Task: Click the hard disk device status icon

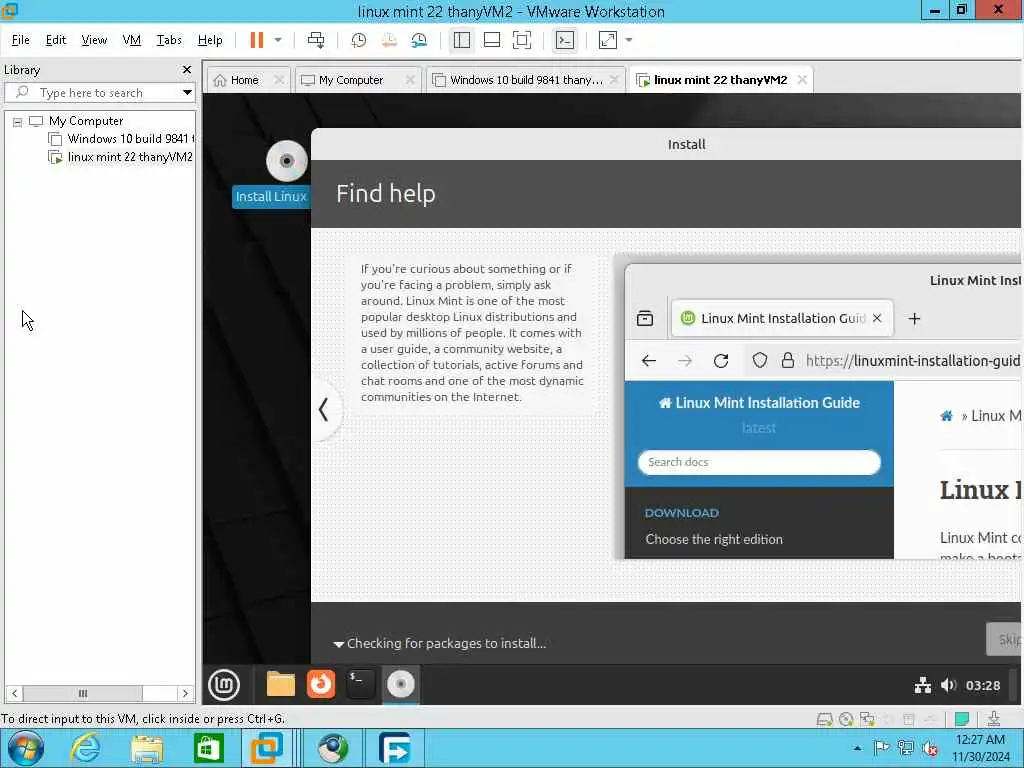Action: (x=825, y=719)
